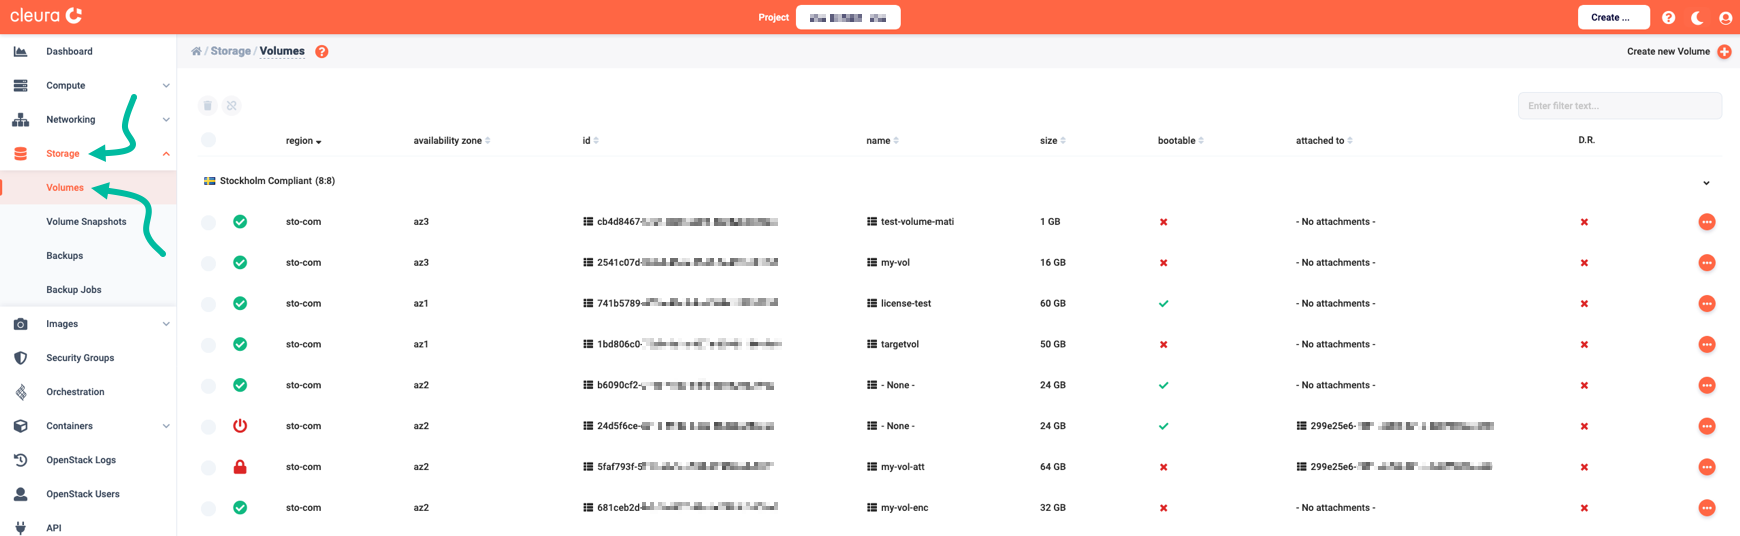Click the API plug icon

click(20, 528)
